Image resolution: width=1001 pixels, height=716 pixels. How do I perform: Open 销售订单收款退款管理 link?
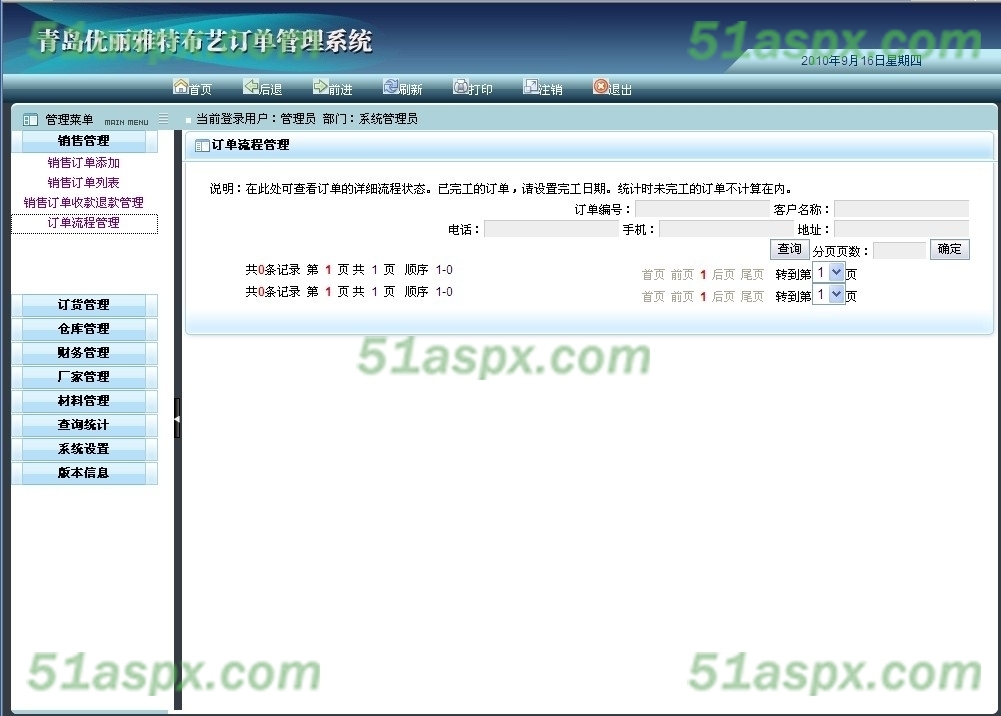click(x=84, y=203)
